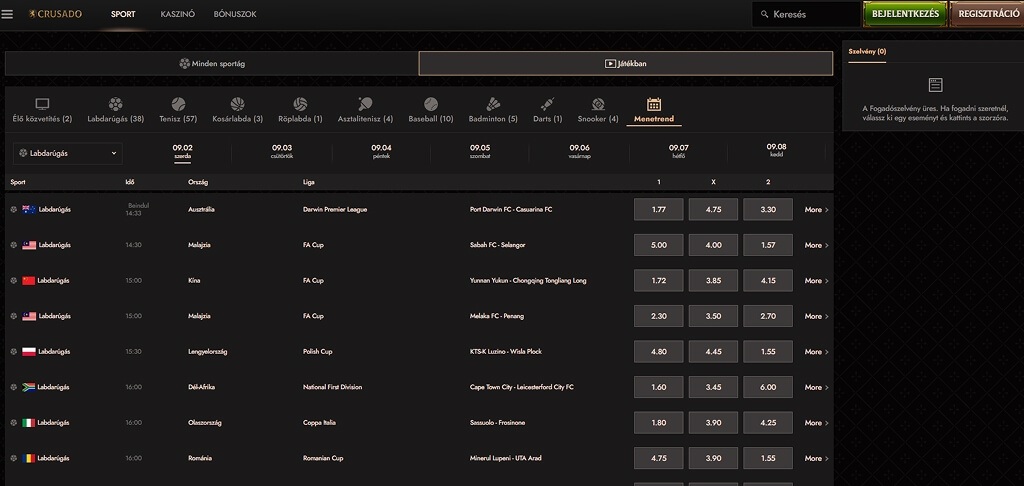The width and height of the screenshot is (1024, 486).
Task: Bet 4.75 on Minerul Lupeni
Action: point(659,459)
